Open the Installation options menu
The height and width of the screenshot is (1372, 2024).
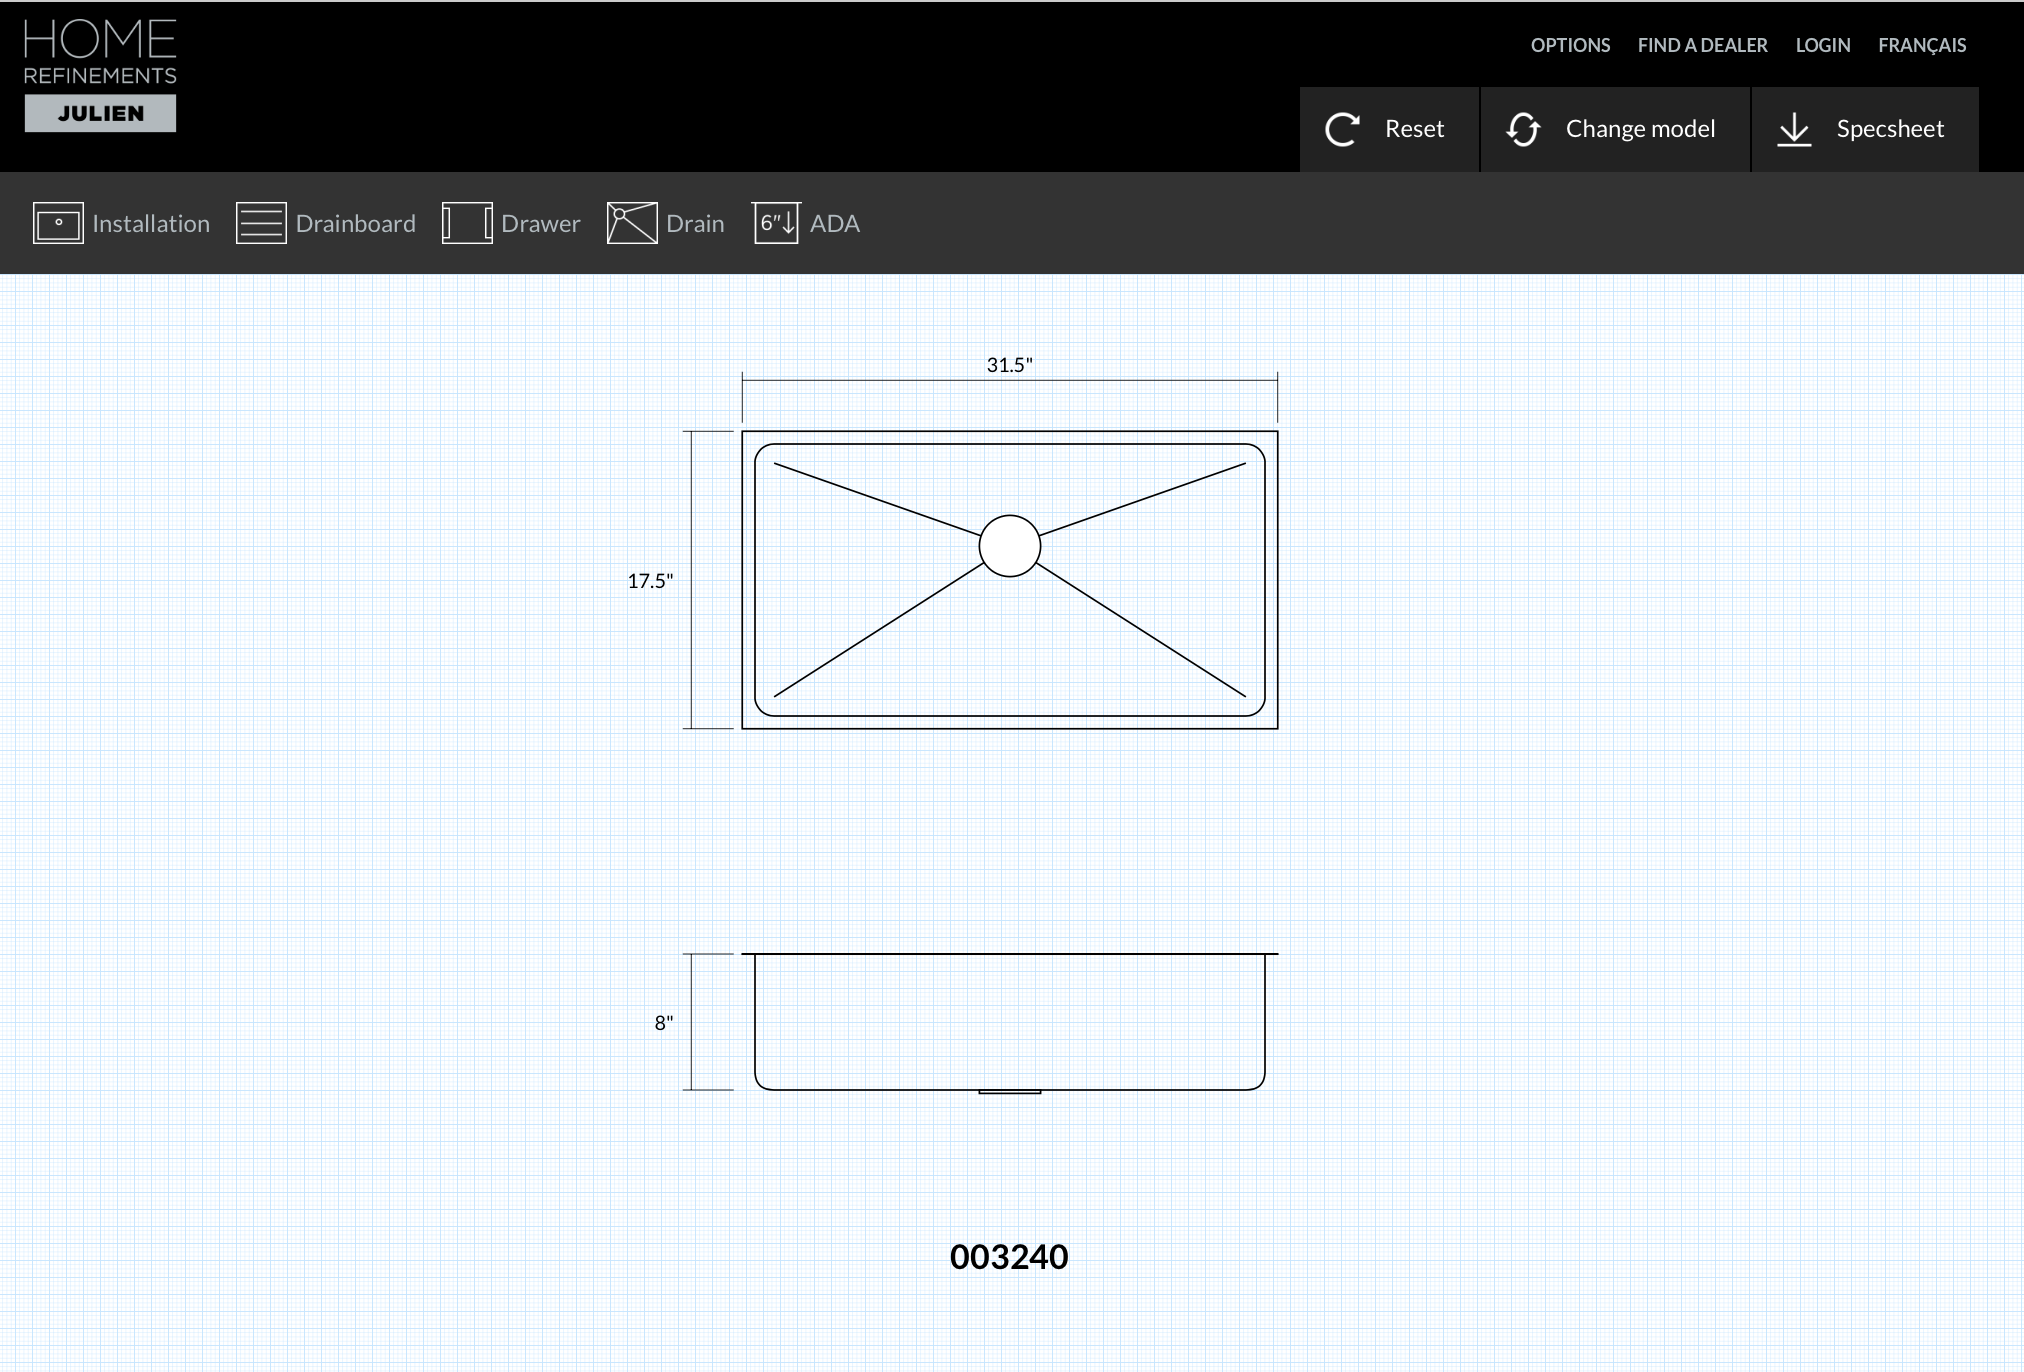click(x=122, y=223)
